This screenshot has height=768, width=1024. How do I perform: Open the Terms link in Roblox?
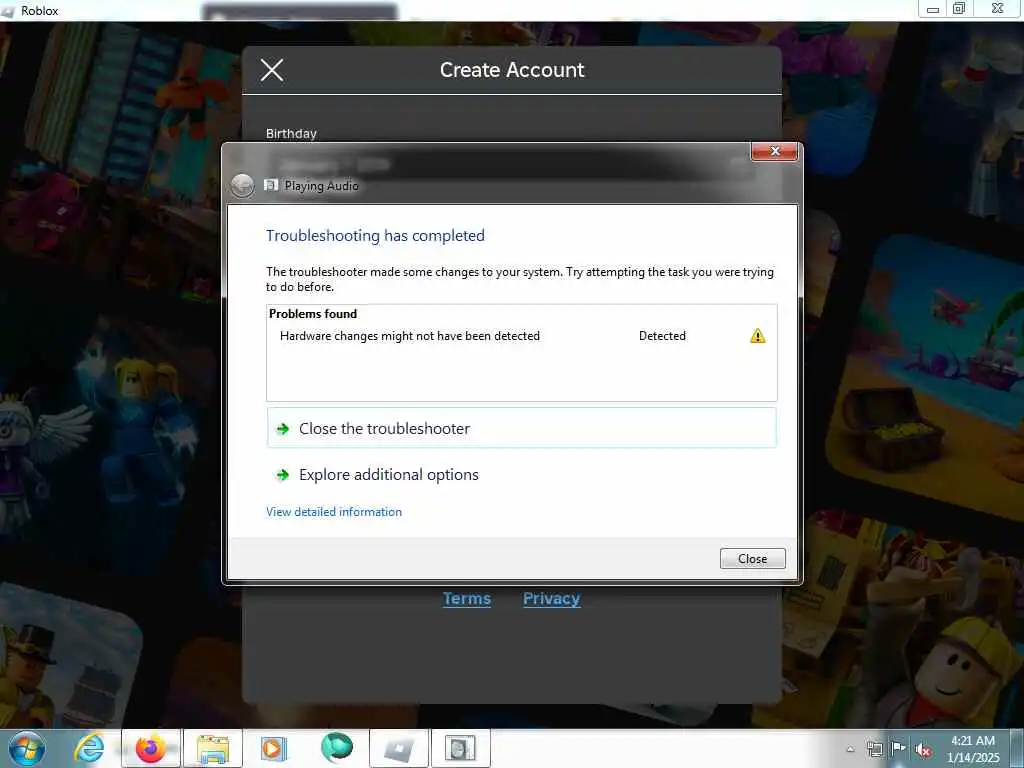(467, 598)
